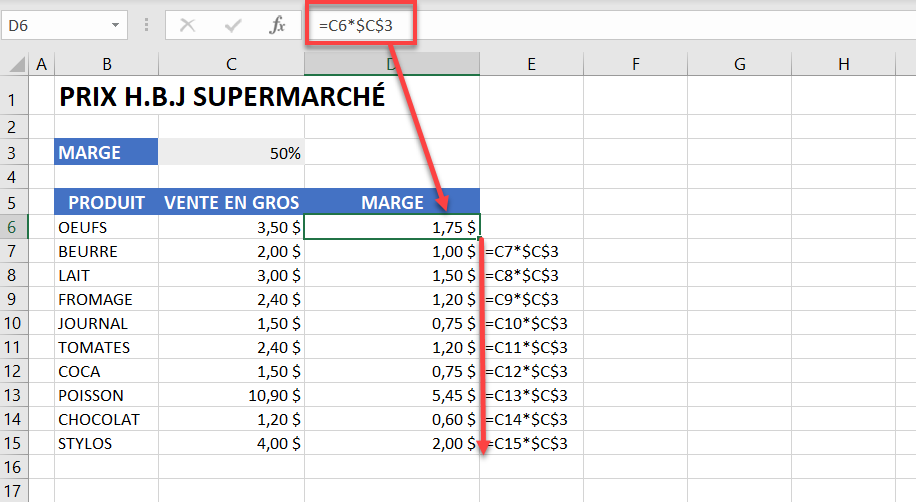Select the cell with 10,90 $
The height and width of the screenshot is (502, 916).
coord(231,395)
